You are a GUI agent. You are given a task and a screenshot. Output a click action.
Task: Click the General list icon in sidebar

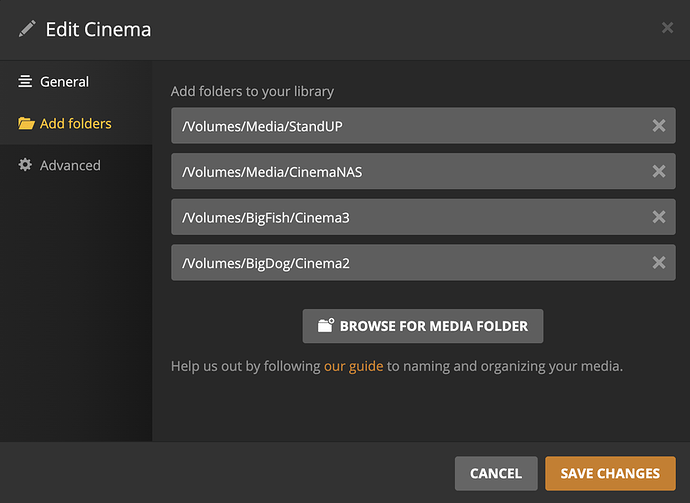point(25,82)
